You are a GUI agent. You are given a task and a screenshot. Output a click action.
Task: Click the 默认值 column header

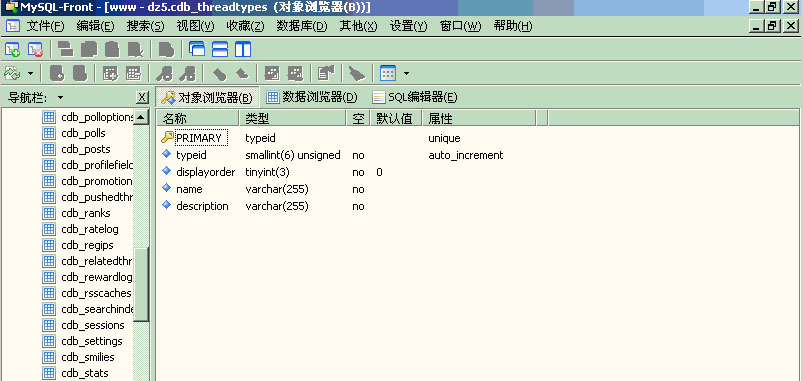396,119
